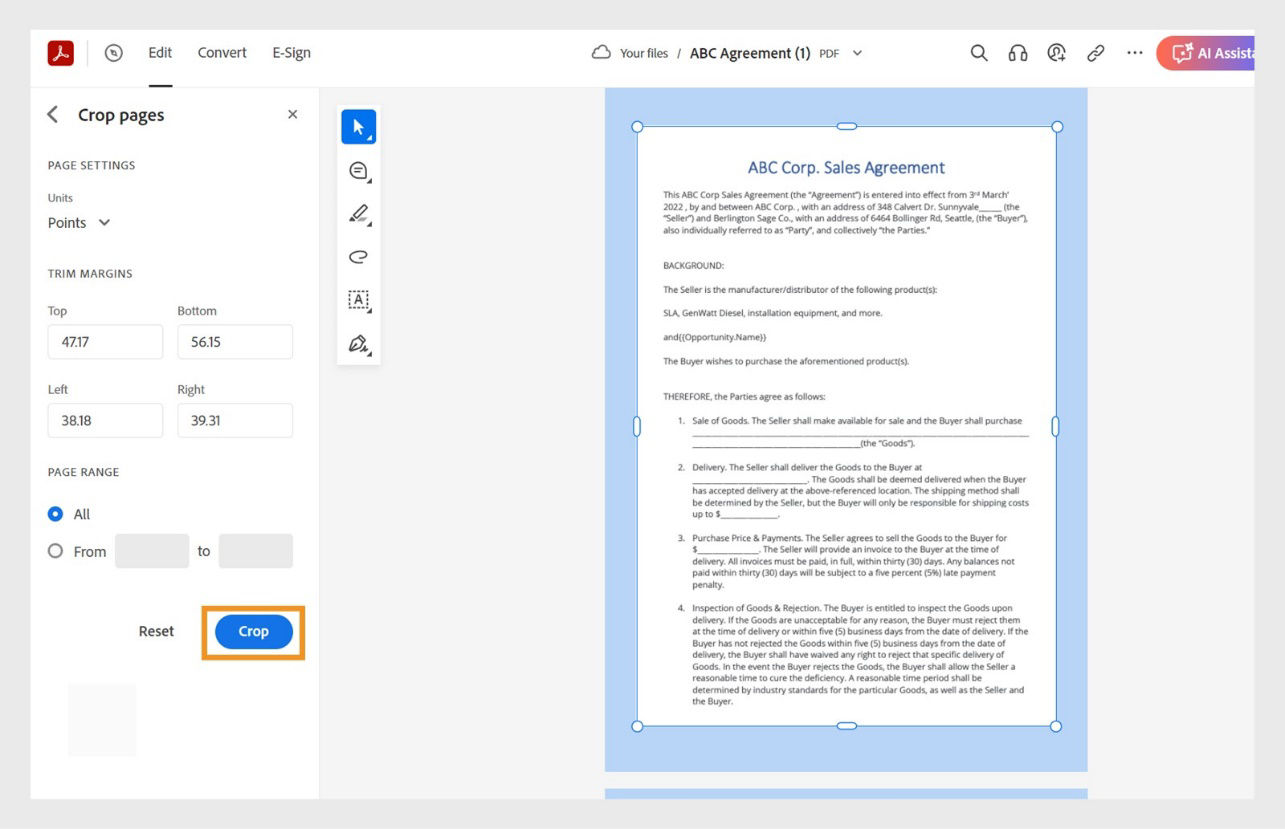Open the more options ellipsis menu
The image size is (1285, 829).
click(1134, 53)
